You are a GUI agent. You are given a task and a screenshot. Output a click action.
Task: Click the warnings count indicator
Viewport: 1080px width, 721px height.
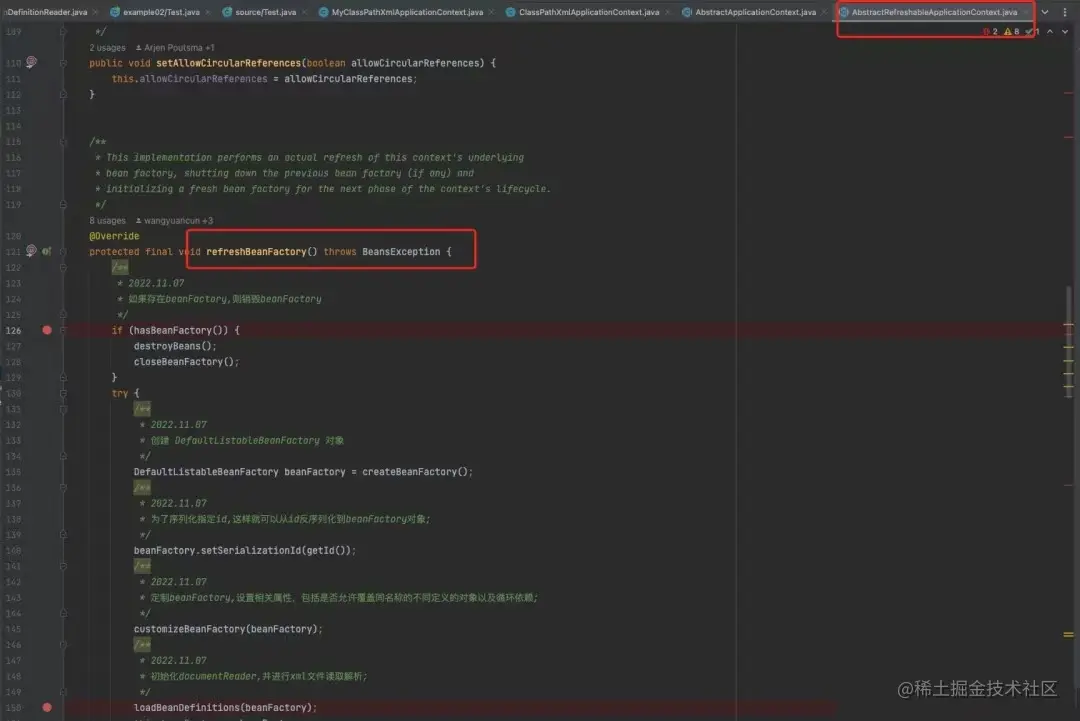pyautogui.click(x=1012, y=32)
